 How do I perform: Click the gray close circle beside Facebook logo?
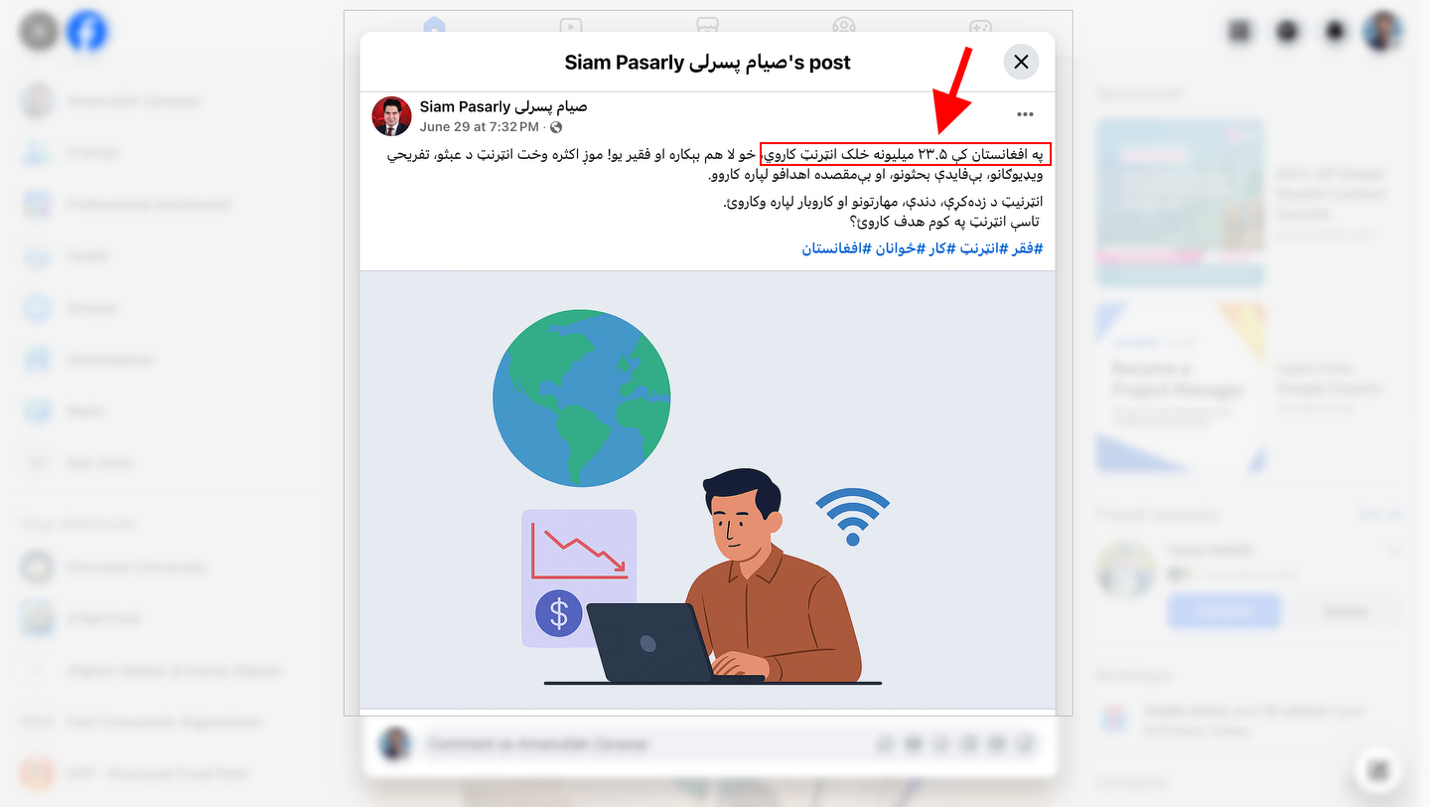[x=39, y=32]
